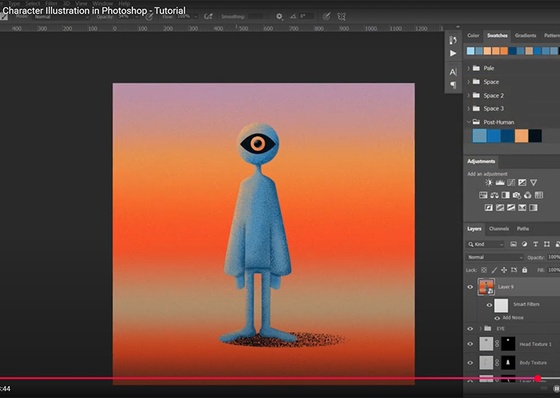Open the Normal blend mode dropdown
The width and height of the screenshot is (560, 398).
tap(495, 257)
